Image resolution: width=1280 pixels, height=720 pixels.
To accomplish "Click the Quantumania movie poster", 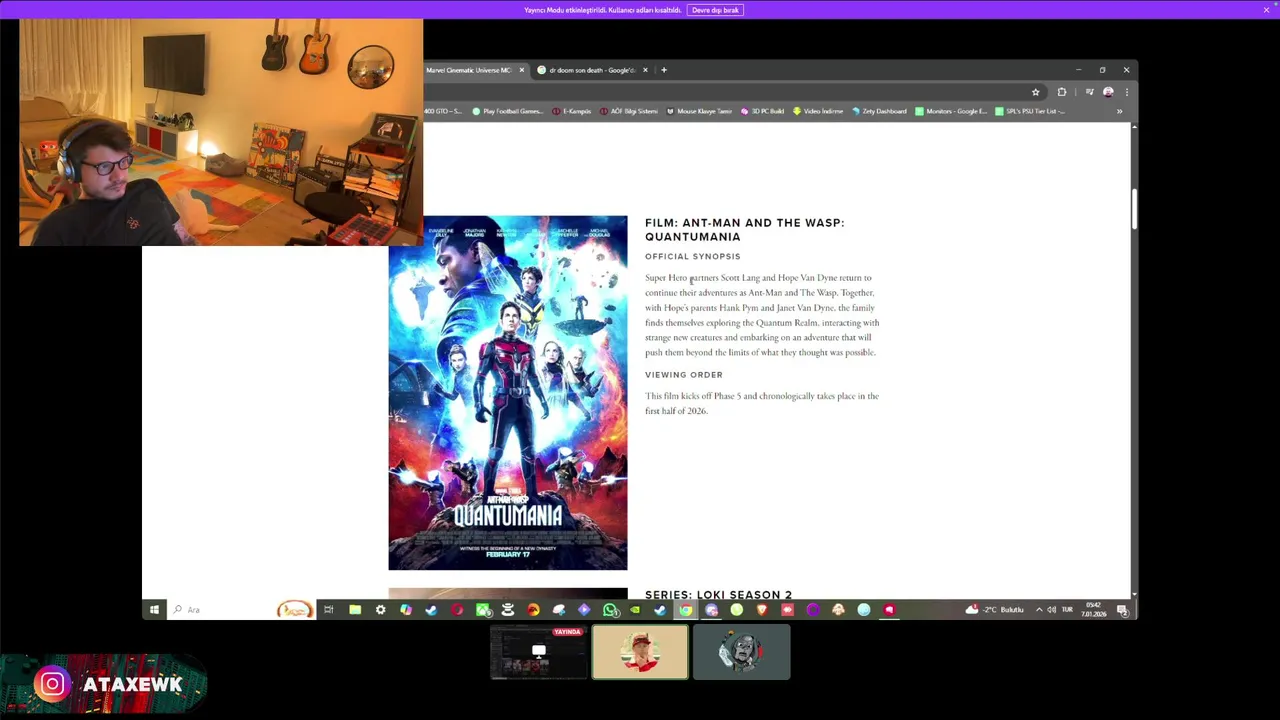I will pos(508,392).
